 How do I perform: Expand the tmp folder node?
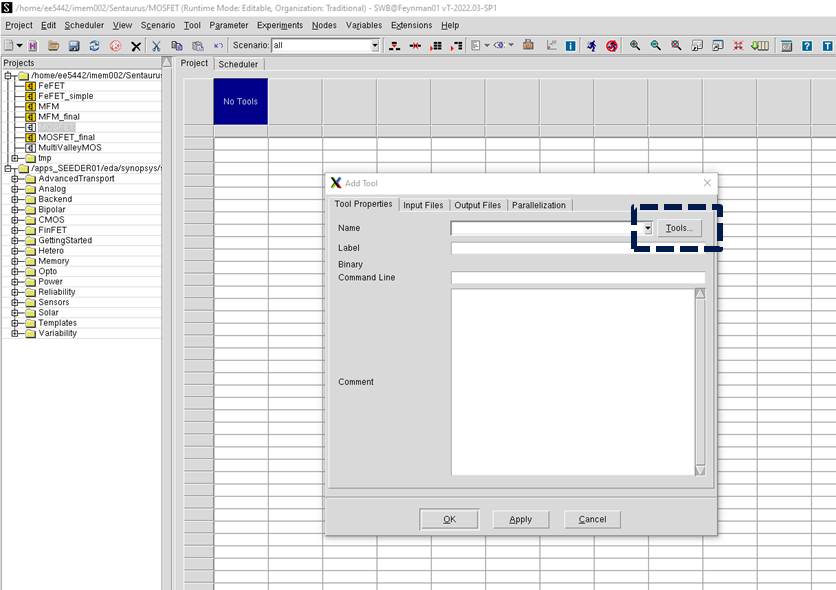coord(15,158)
